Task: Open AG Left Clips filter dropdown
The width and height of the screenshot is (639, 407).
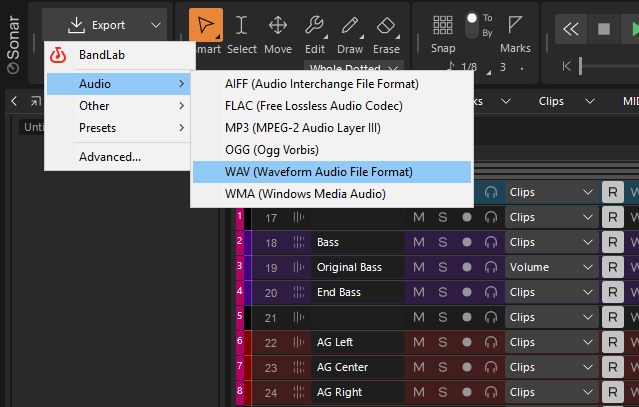Action: click(x=551, y=342)
